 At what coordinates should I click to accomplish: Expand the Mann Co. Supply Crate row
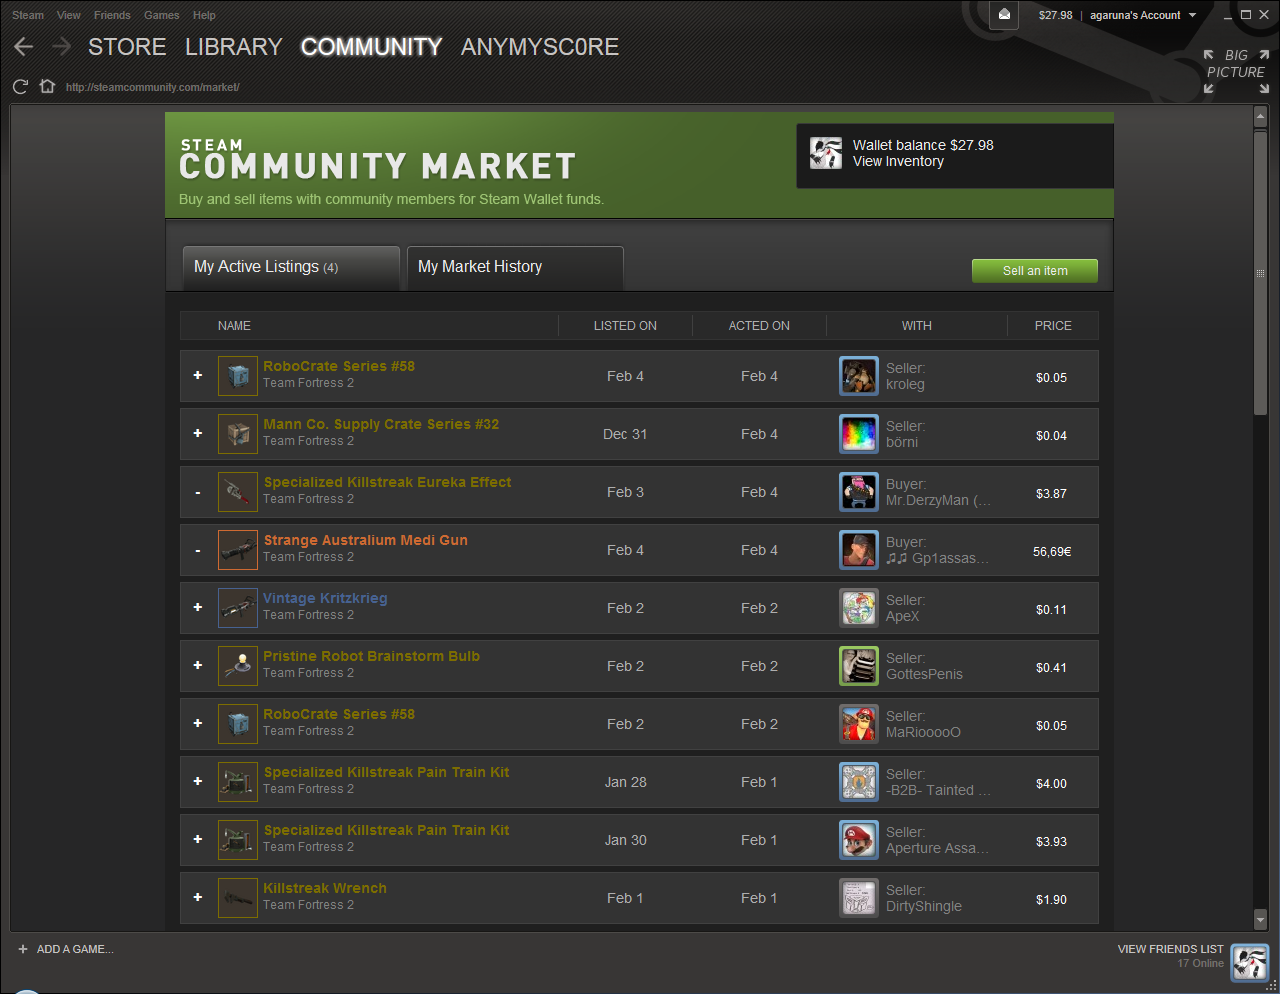(198, 433)
